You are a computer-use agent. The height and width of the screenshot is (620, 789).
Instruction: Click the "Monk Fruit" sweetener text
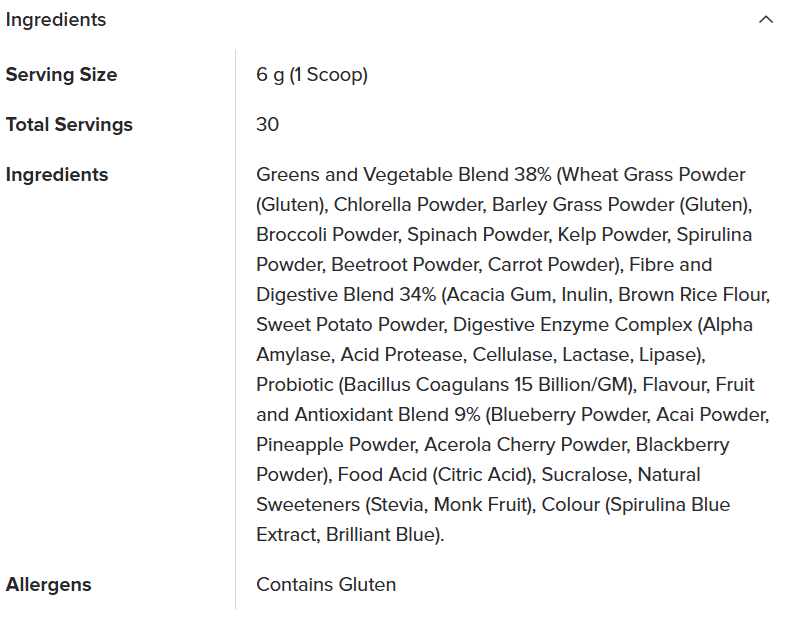coord(480,504)
